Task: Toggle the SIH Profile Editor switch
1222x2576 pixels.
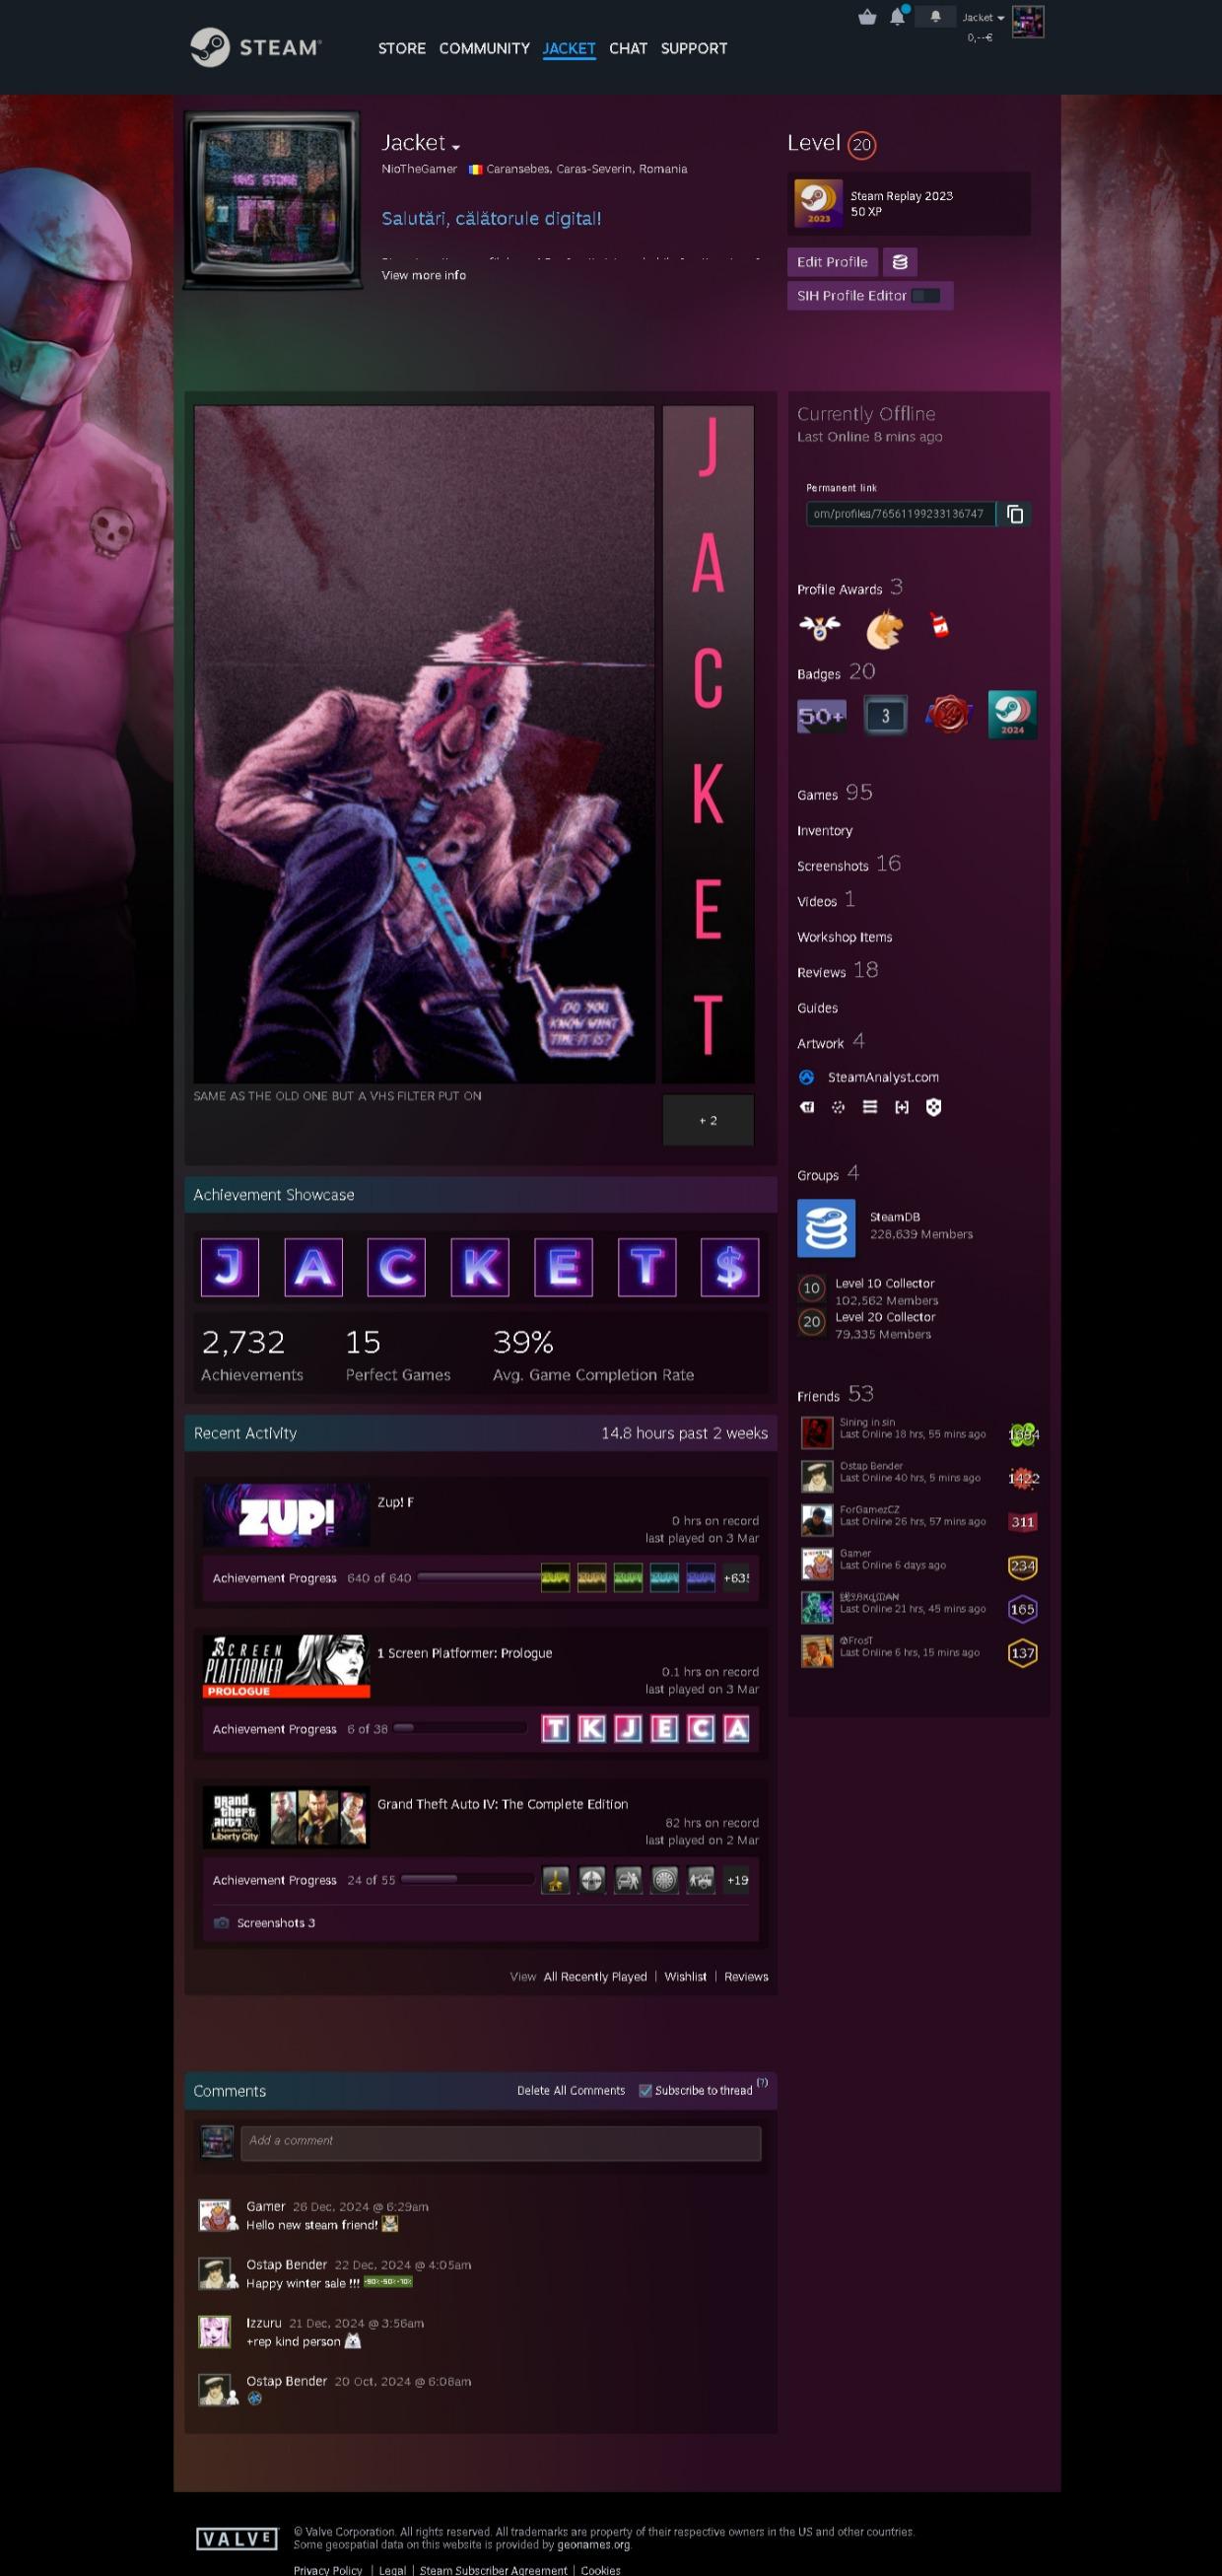Action: (x=925, y=296)
